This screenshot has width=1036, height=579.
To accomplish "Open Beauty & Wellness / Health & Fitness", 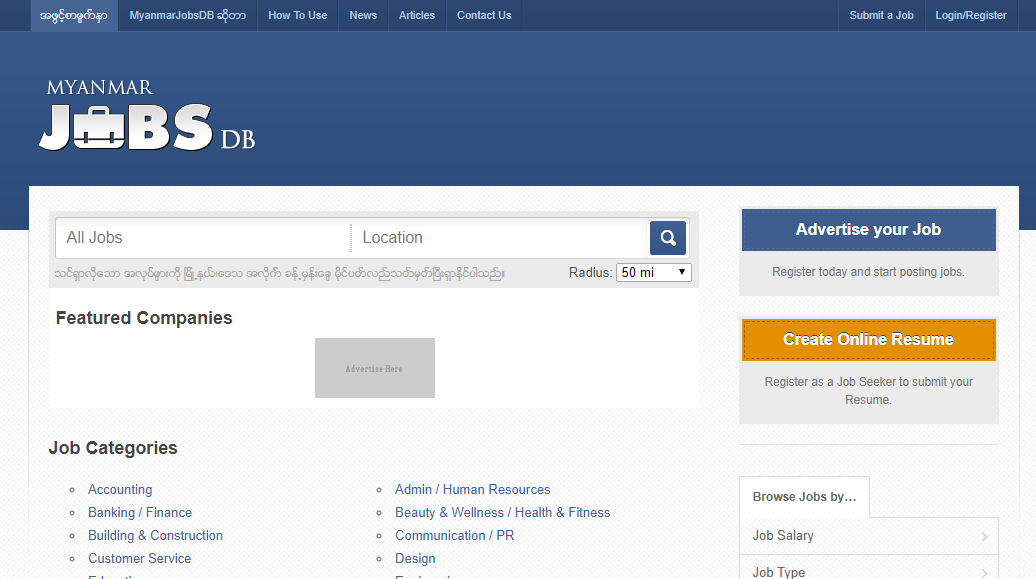I will [502, 513].
